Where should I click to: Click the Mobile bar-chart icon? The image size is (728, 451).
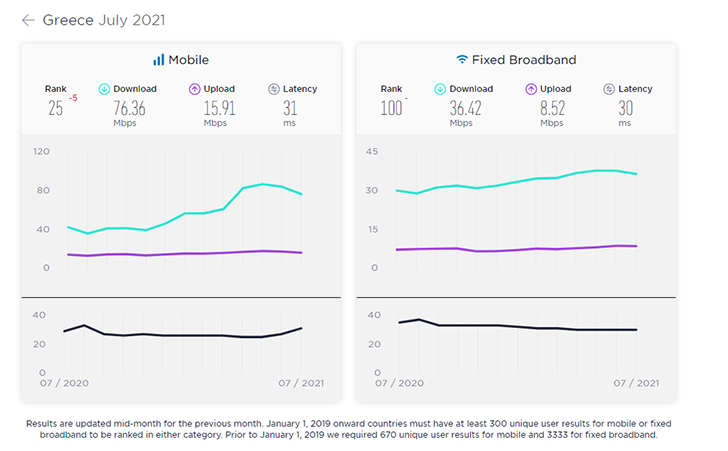click(x=158, y=60)
